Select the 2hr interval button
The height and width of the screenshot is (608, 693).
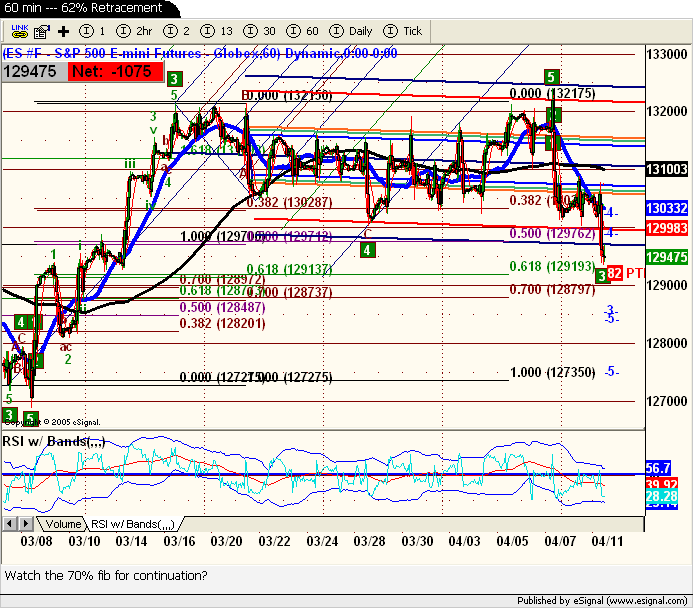pyautogui.click(x=135, y=31)
